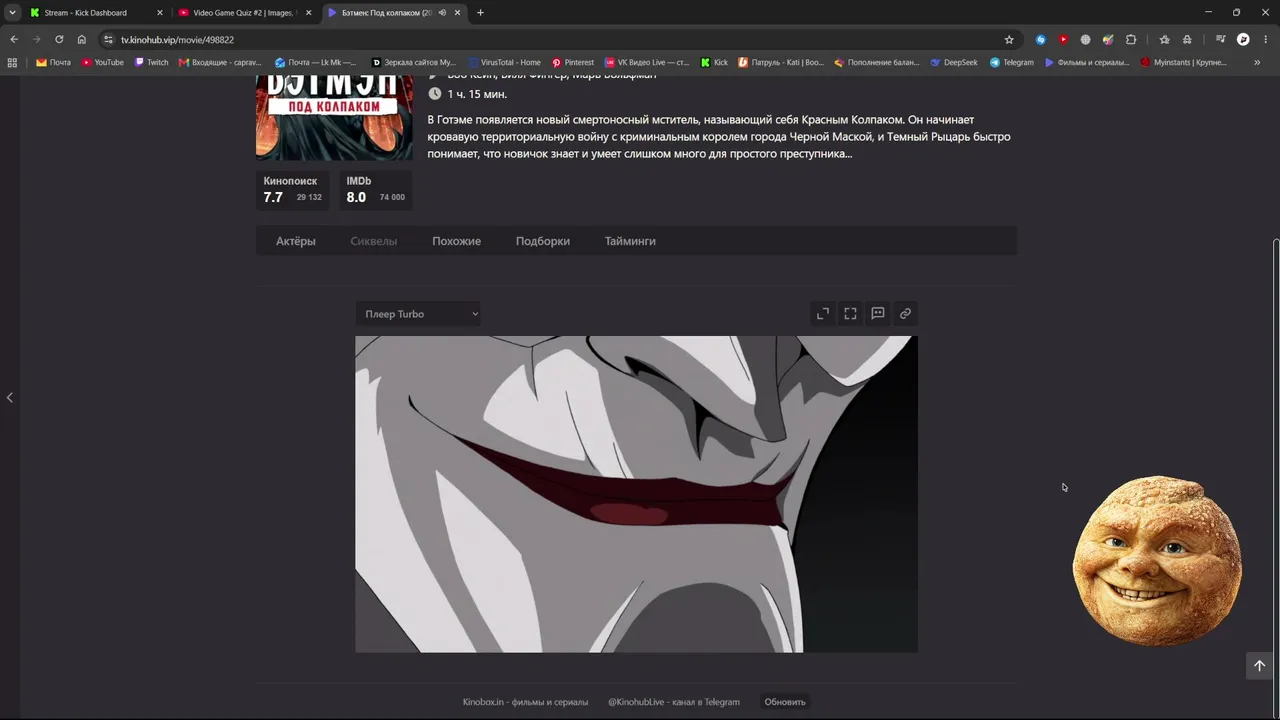Reload the current page

click(59, 40)
